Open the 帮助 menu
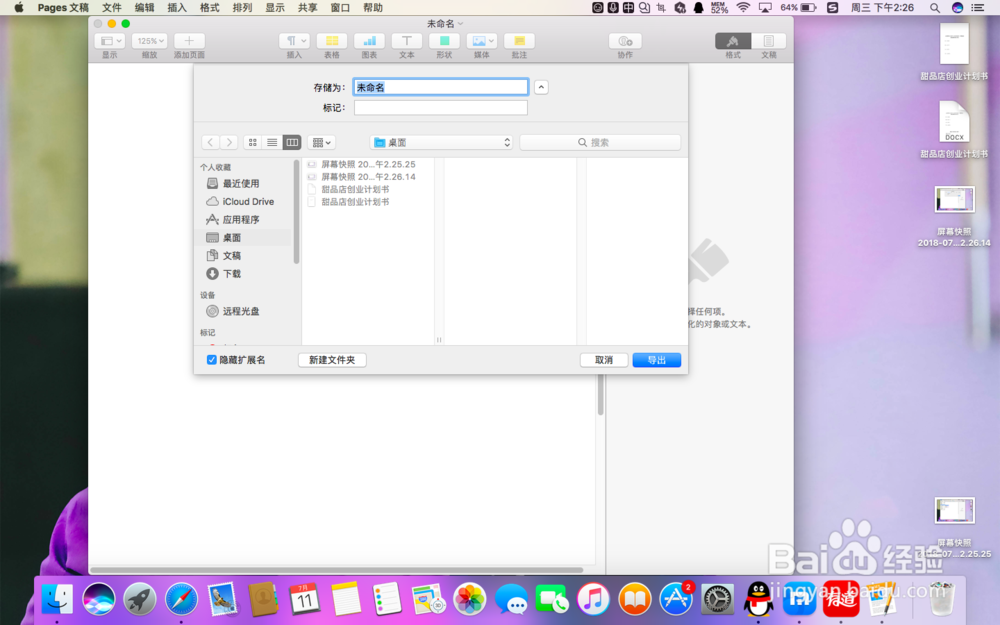The image size is (1000, 625). tap(372, 8)
